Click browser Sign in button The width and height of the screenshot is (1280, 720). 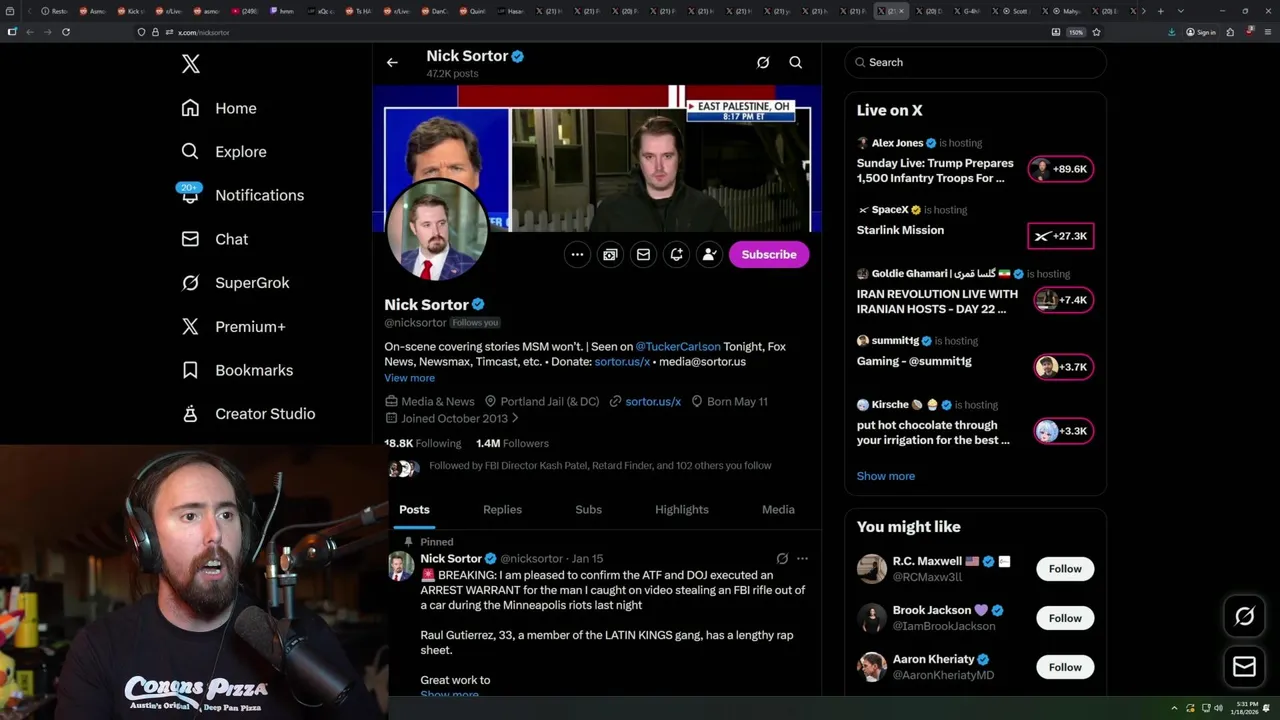click(1201, 32)
